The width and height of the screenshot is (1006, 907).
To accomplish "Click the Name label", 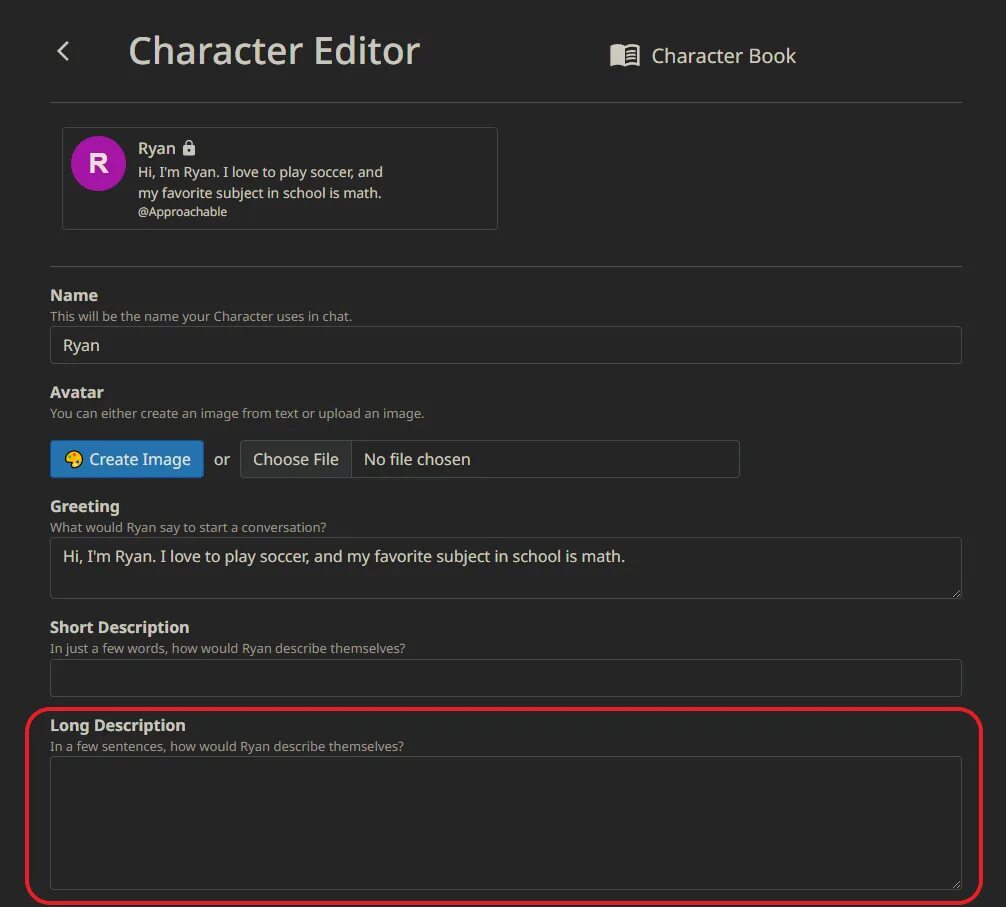I will coord(74,296).
